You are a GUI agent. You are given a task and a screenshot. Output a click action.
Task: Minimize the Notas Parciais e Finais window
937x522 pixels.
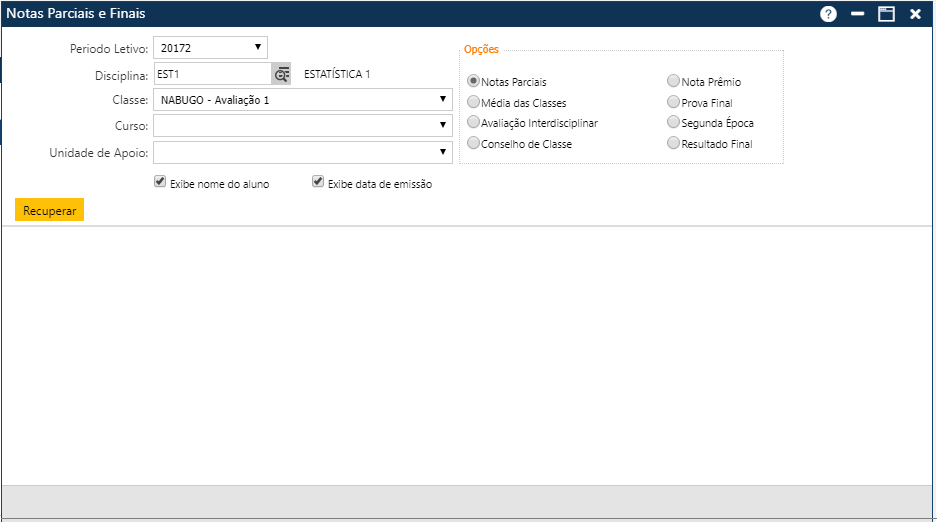pos(857,14)
